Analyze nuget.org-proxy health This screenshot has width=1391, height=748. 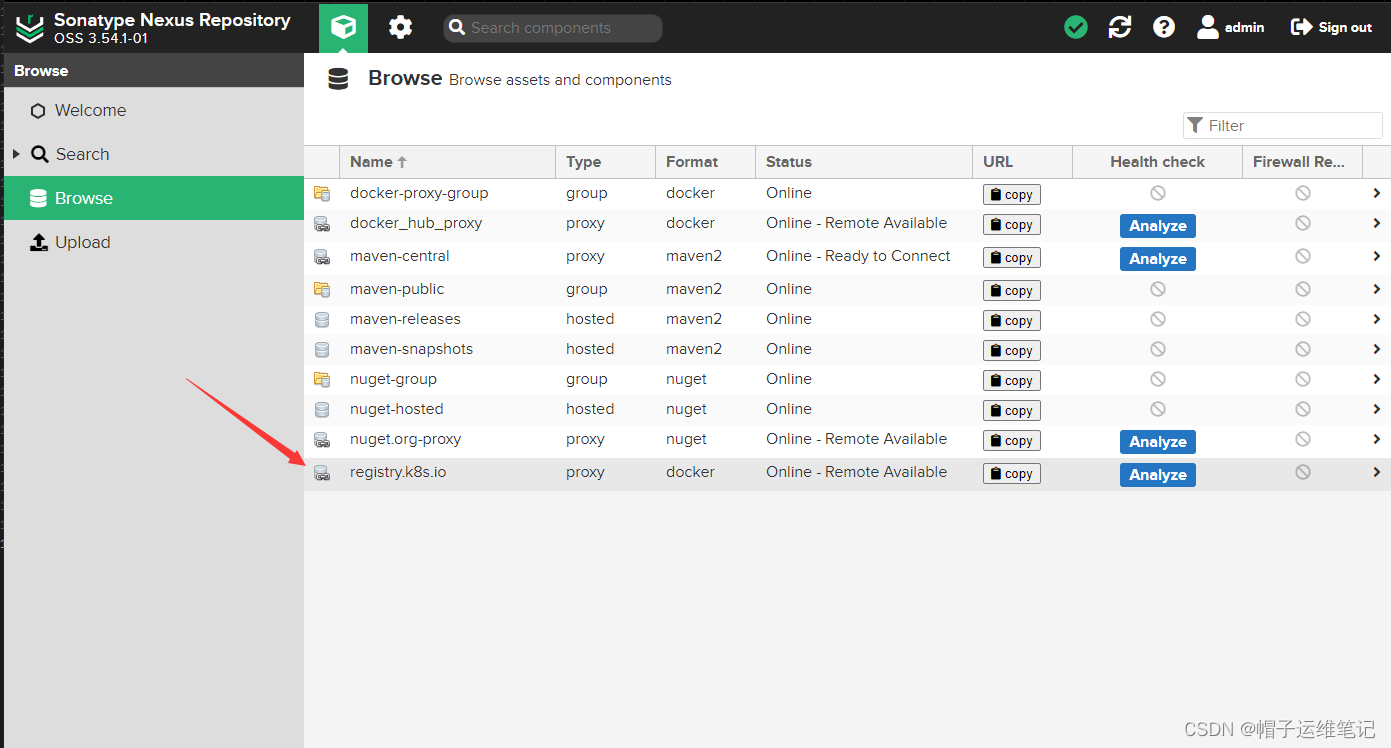pyautogui.click(x=1157, y=442)
